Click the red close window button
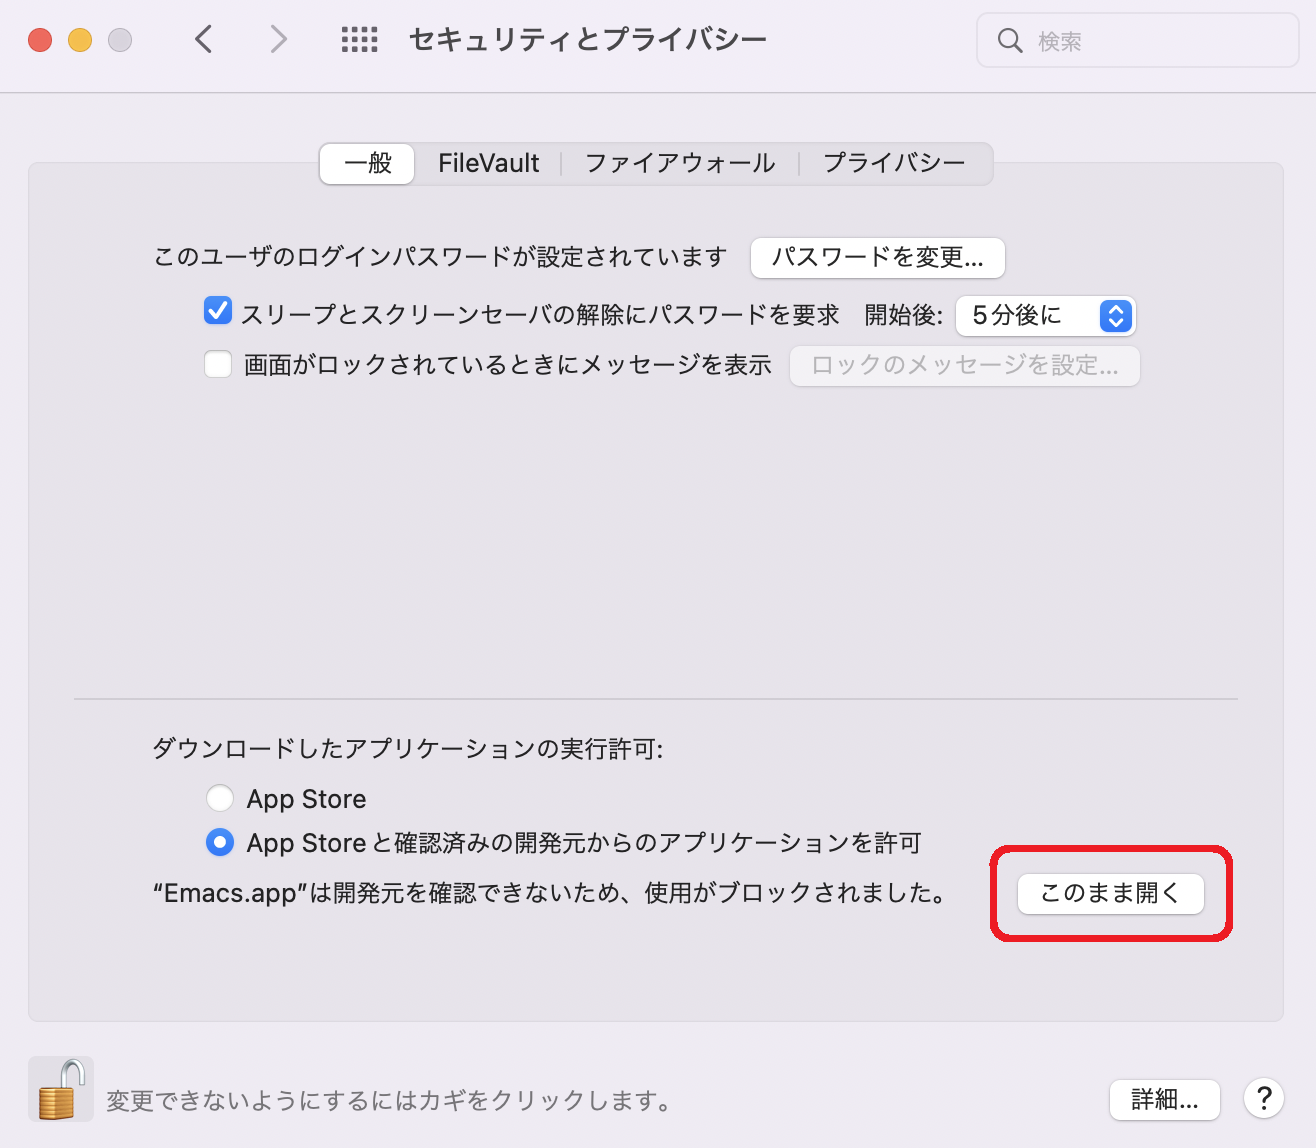The image size is (1316, 1148). click(x=40, y=40)
